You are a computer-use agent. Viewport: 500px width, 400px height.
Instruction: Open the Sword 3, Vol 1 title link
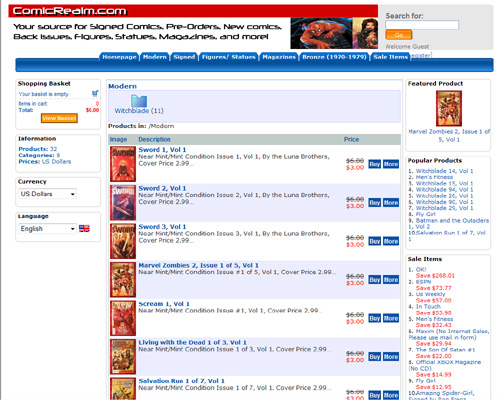point(162,227)
